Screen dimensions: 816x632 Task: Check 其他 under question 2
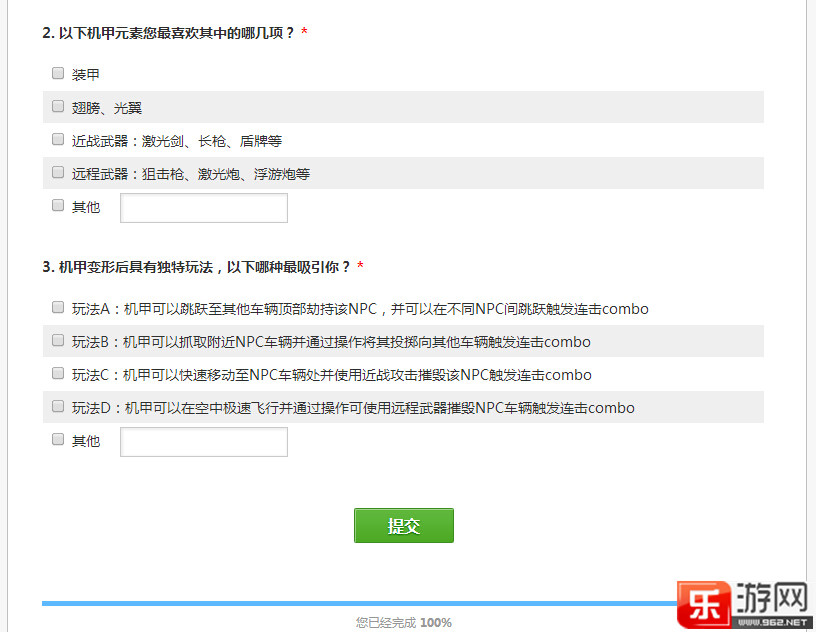click(58, 205)
